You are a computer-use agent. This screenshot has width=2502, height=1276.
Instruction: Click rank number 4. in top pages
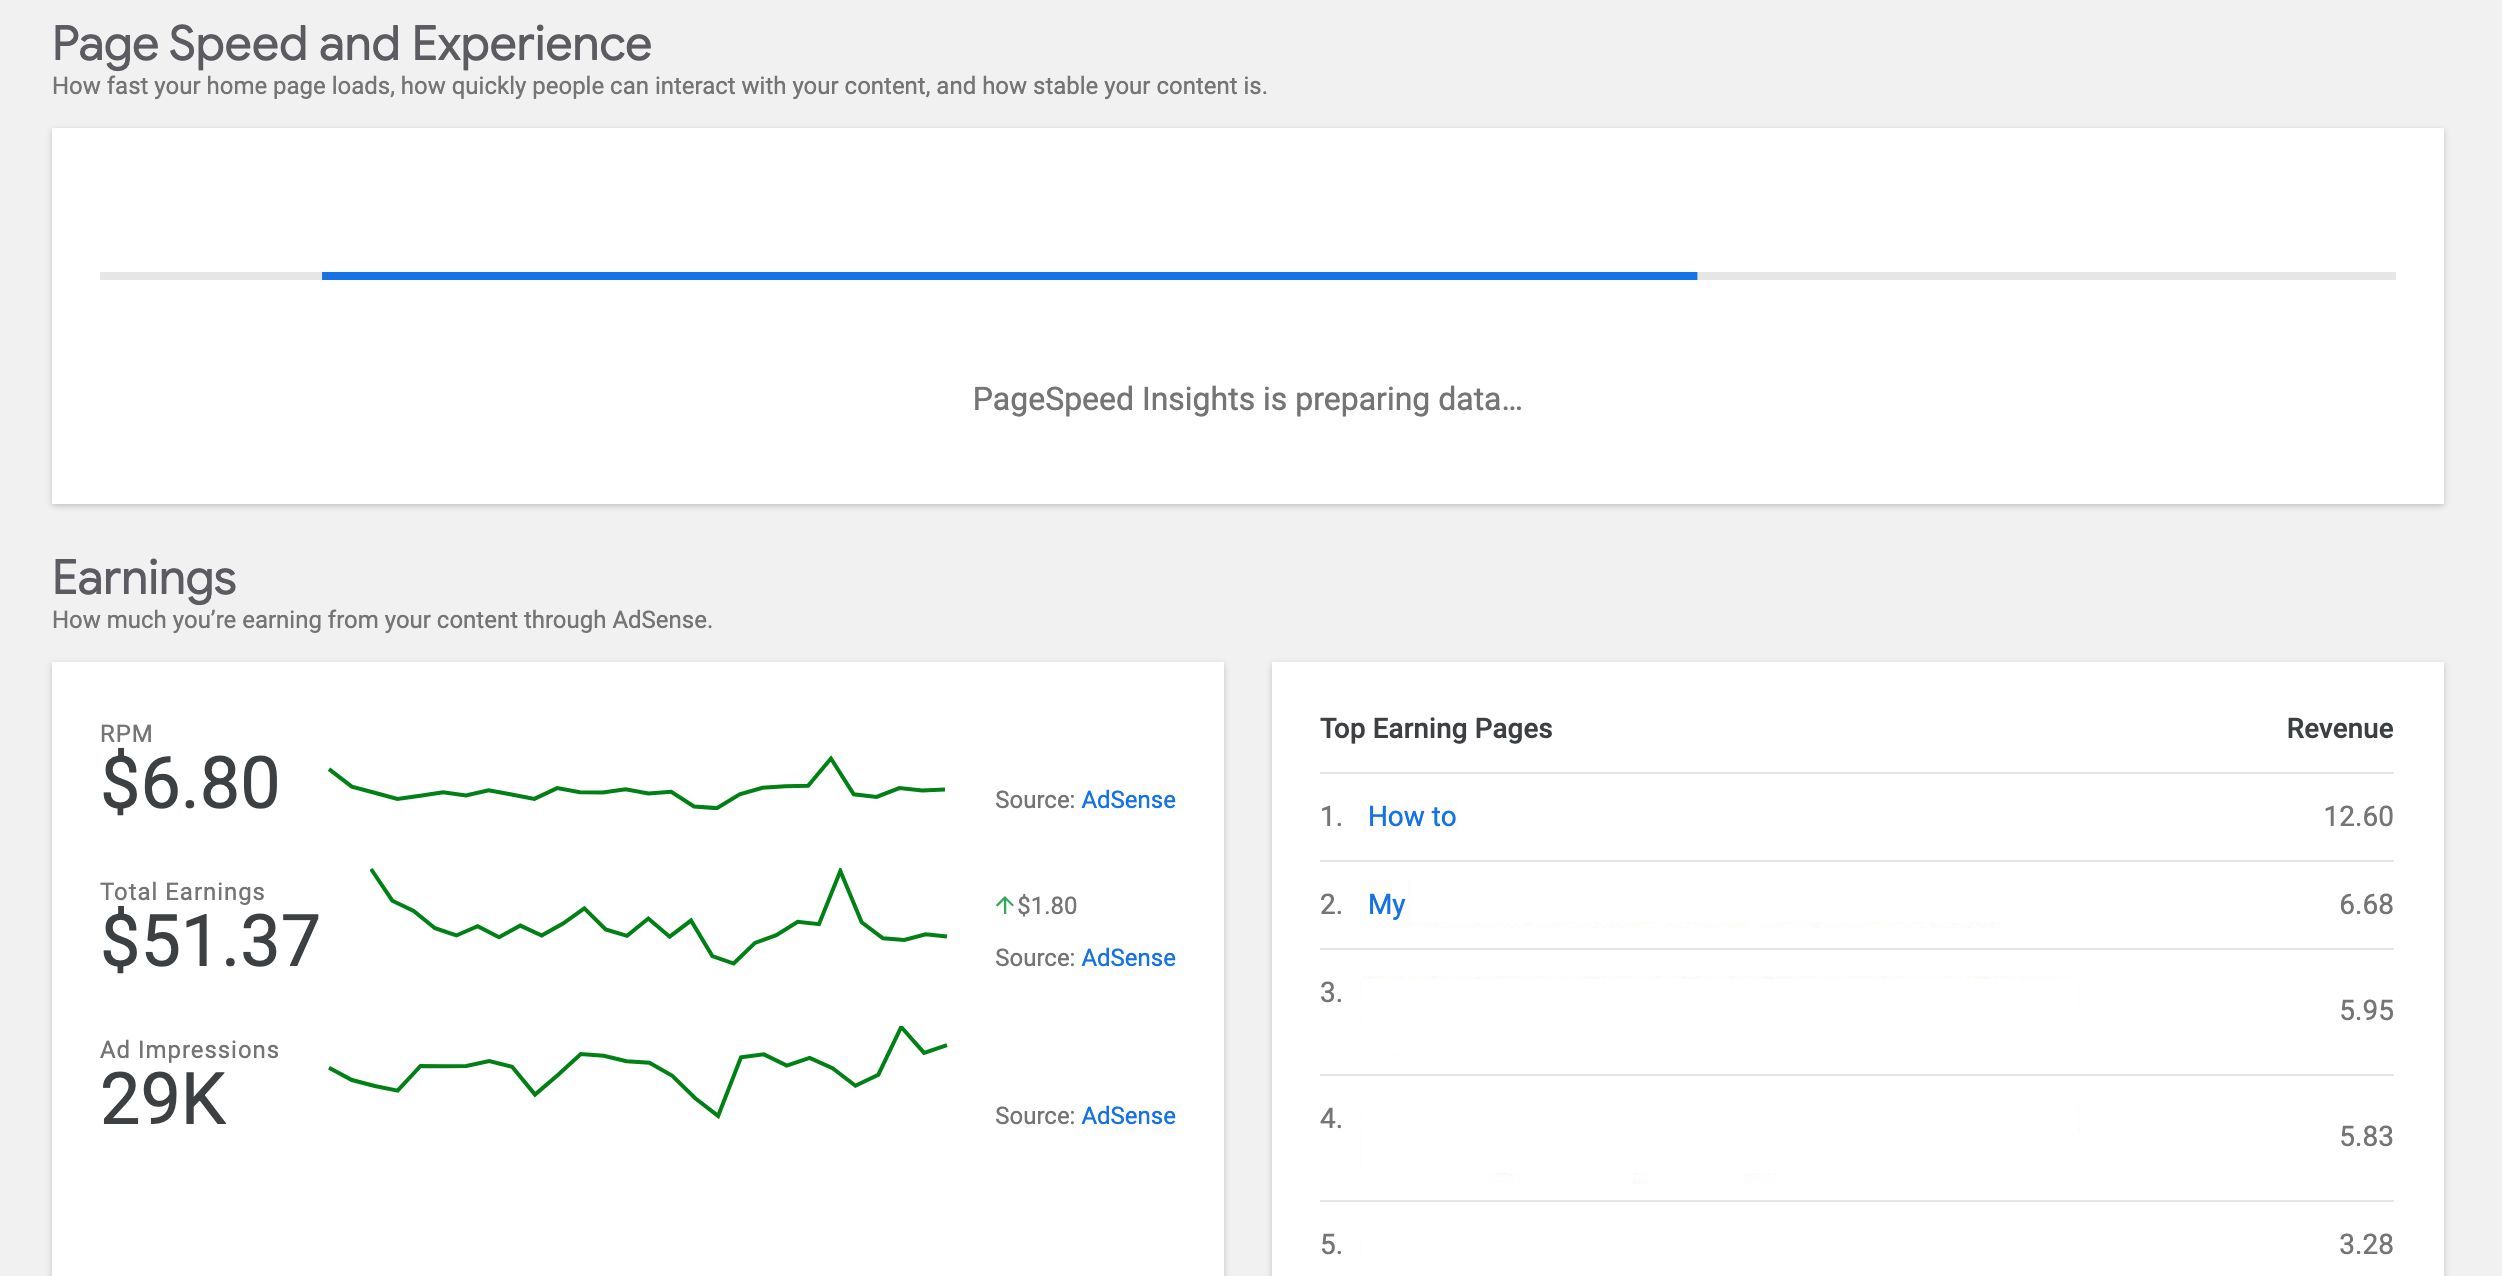[1331, 1119]
